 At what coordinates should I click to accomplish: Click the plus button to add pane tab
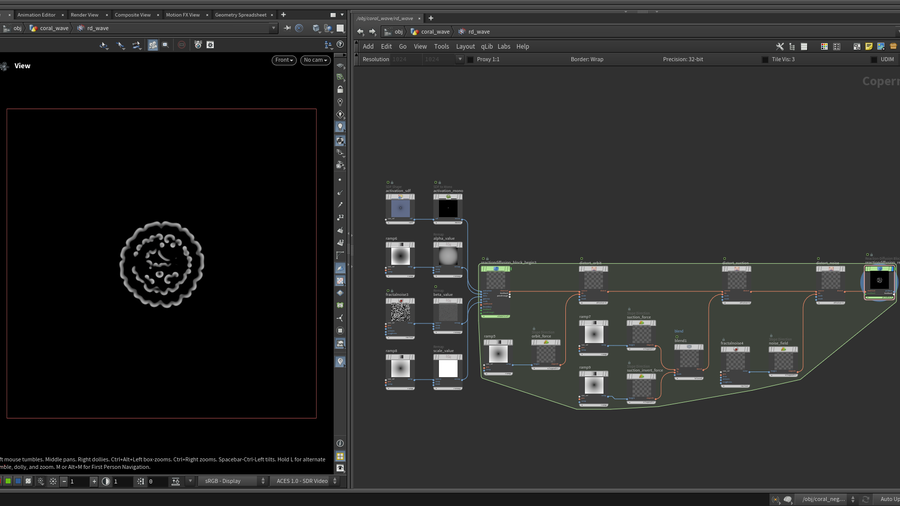[283, 15]
